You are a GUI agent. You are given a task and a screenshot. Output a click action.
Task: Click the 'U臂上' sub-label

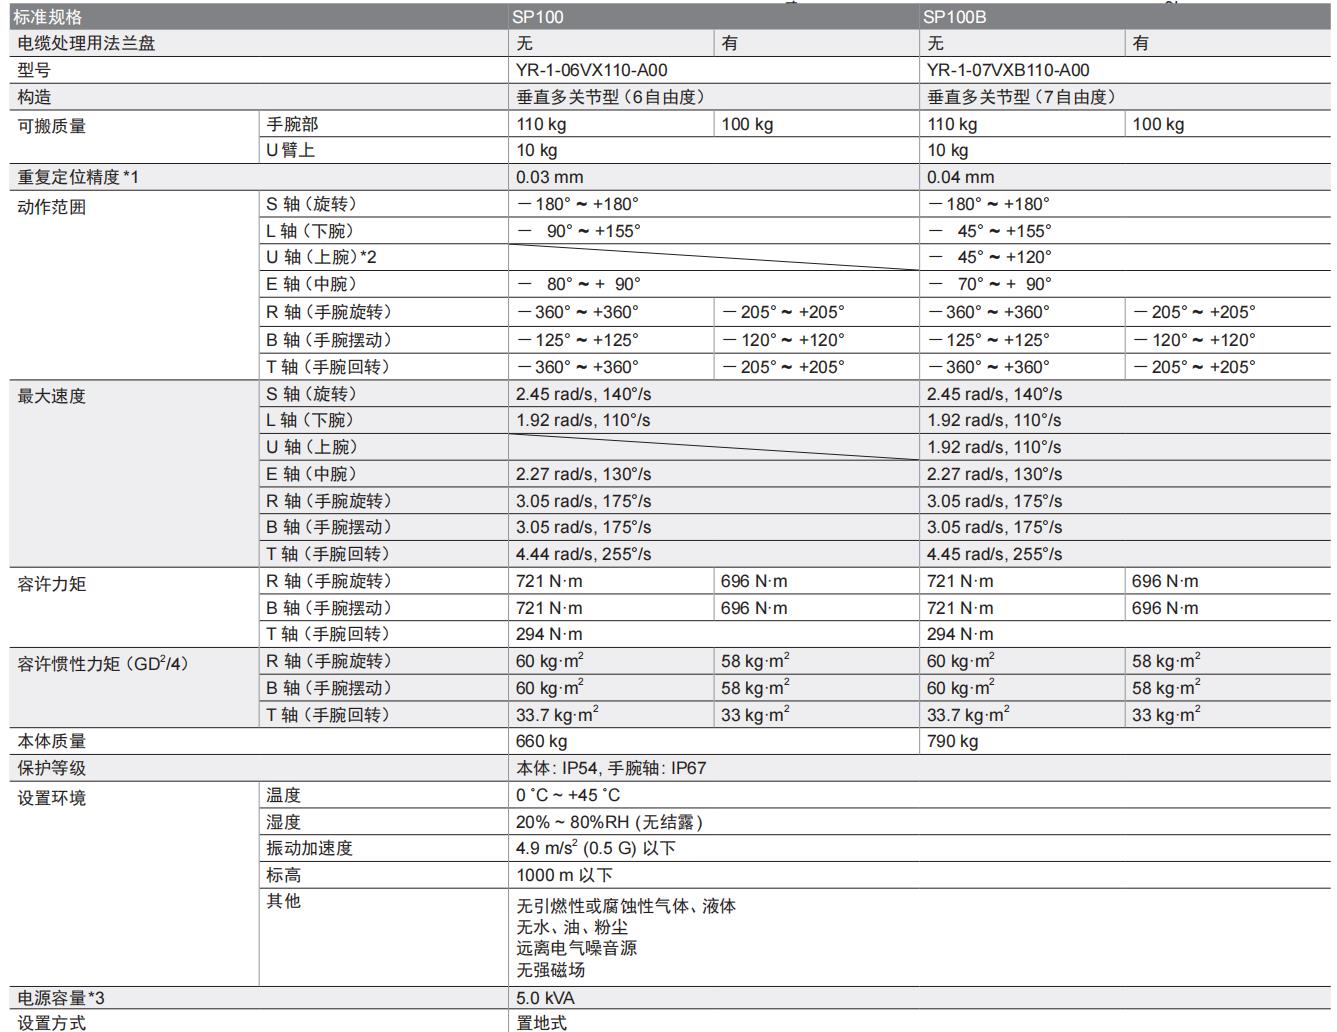pyautogui.click(x=290, y=150)
